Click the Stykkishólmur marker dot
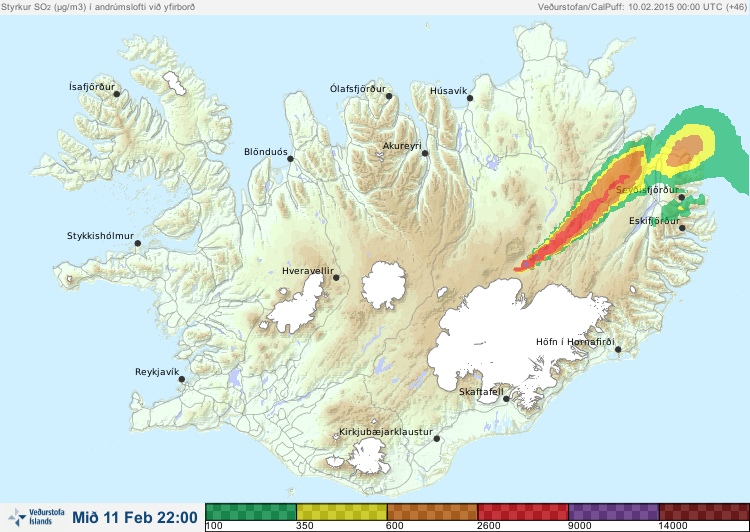The image size is (750, 532). tap(138, 244)
